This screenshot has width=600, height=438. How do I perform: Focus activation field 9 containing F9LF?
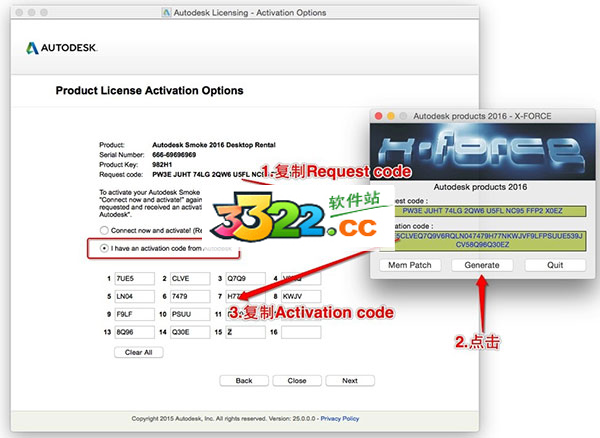coord(135,314)
